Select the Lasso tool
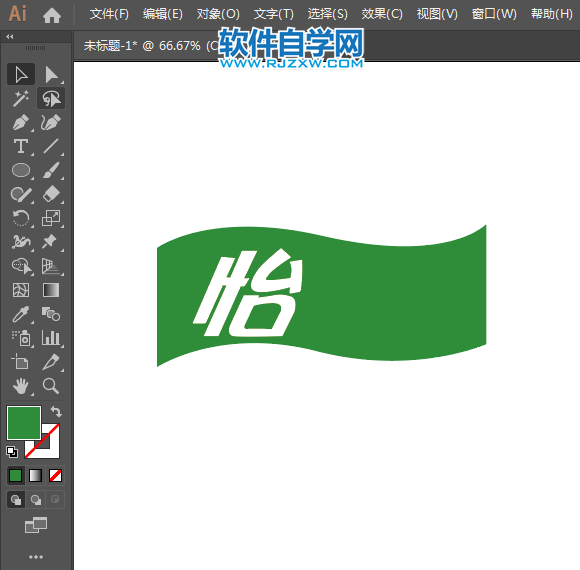Viewport: 580px width, 570px height. click(x=51, y=98)
